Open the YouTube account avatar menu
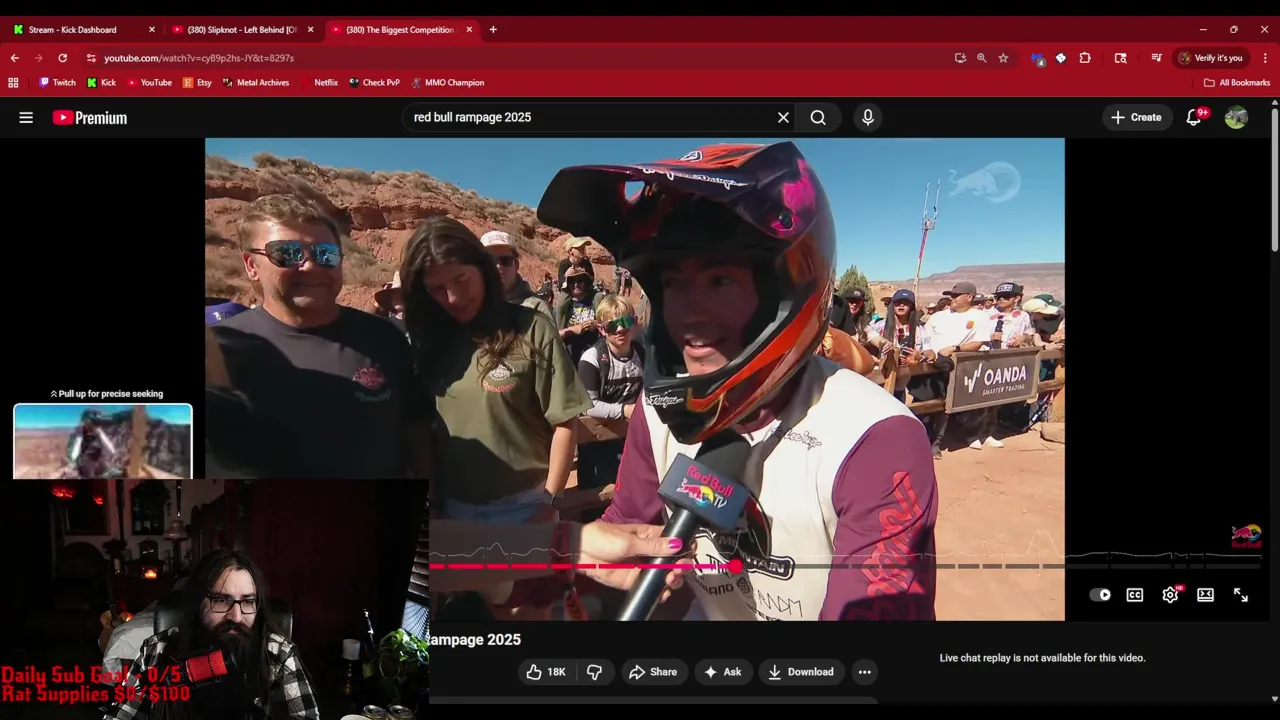1280x720 pixels. click(1236, 117)
